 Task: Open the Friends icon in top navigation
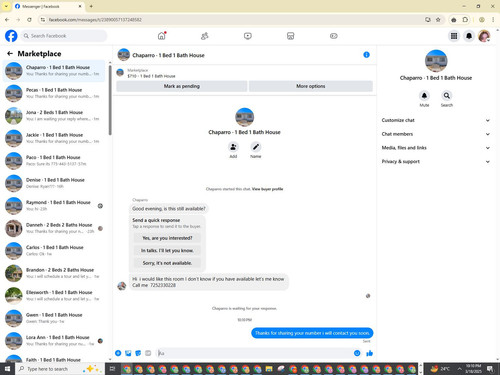pyautogui.click(x=204, y=36)
